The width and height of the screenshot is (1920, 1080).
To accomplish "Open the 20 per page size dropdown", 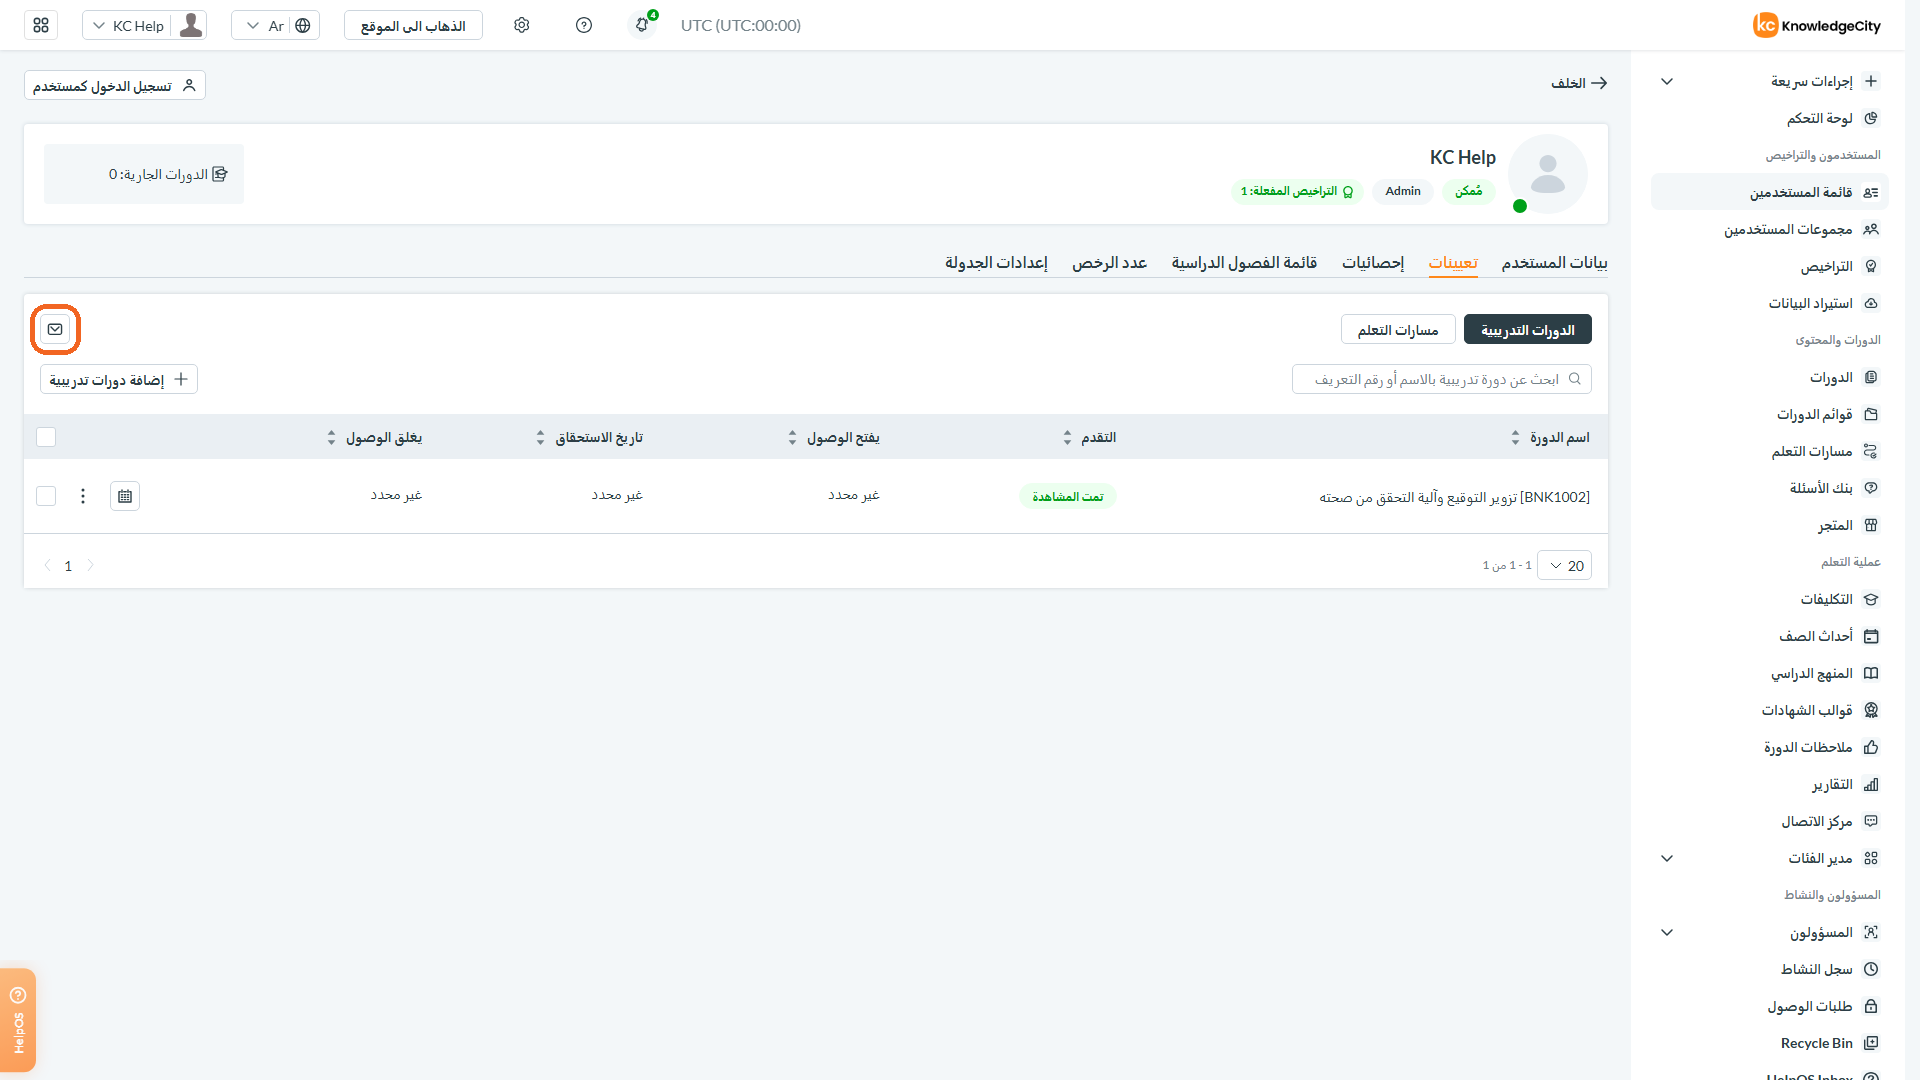I will [x=1565, y=565].
